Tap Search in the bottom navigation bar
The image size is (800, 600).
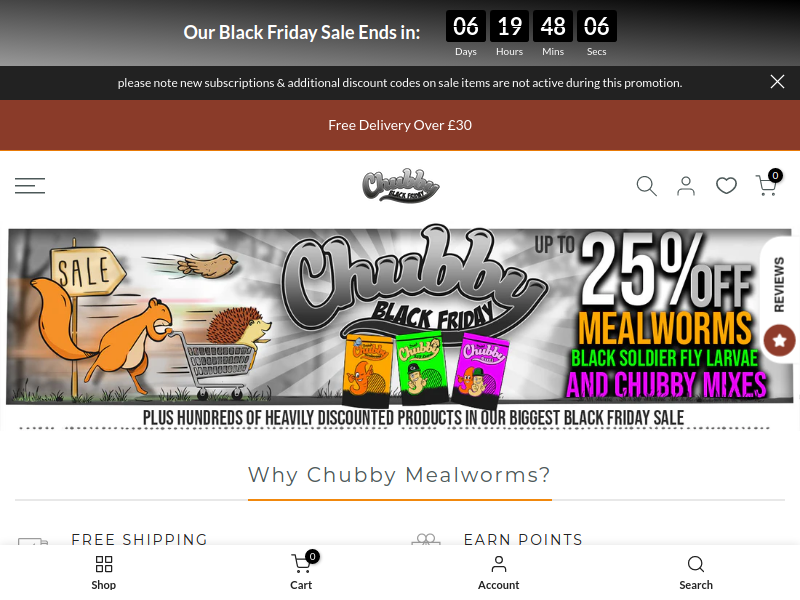tap(696, 572)
